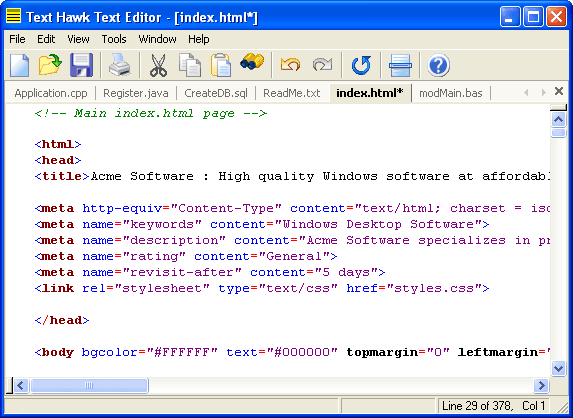Open Help with question mark icon
Screen dimensions: 573x418
coord(438,65)
